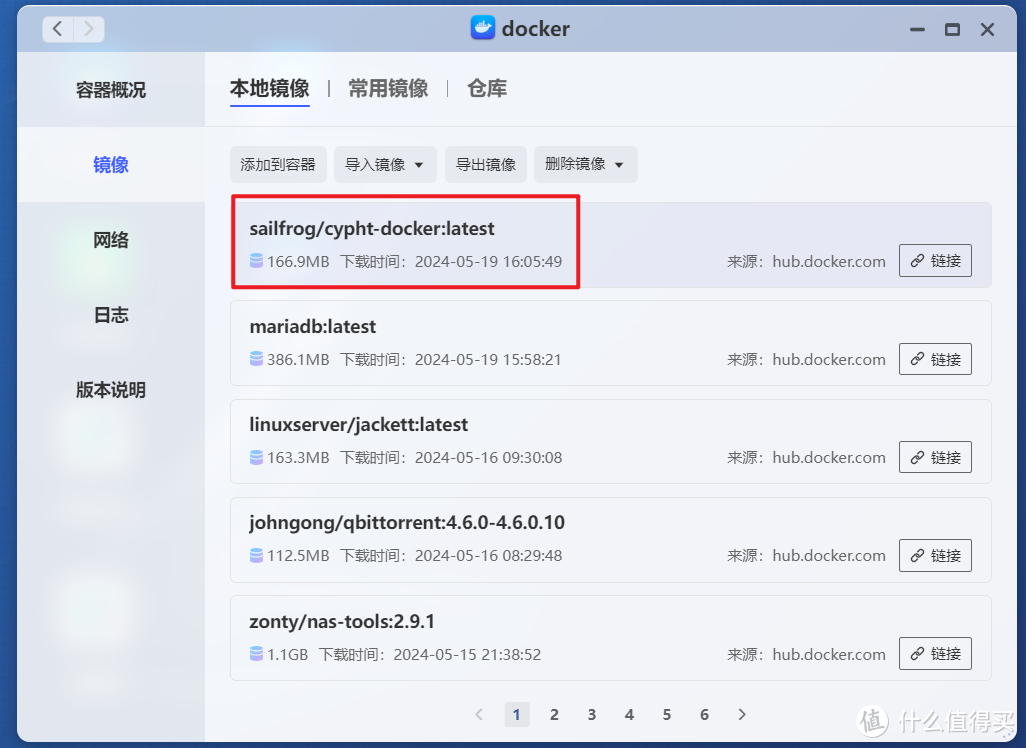Click the forward navigation arrow
The height and width of the screenshot is (748, 1026).
tap(89, 29)
